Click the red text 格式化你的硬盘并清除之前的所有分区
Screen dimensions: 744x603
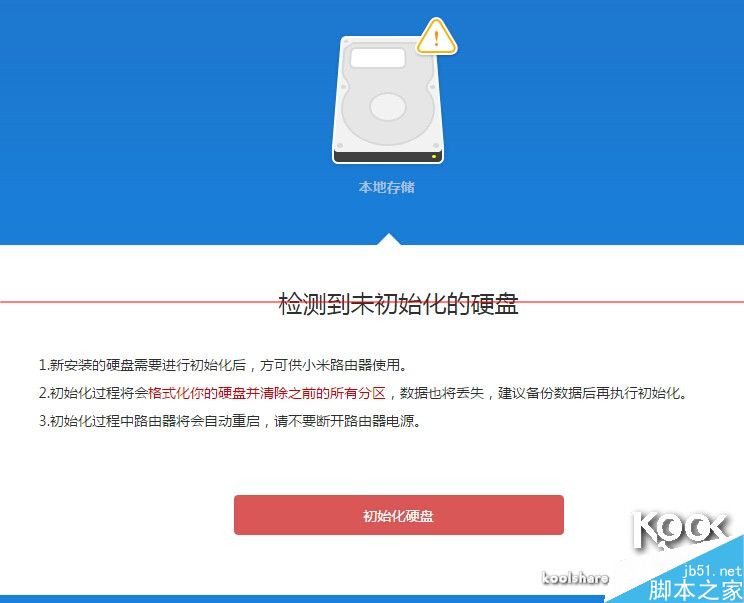click(267, 393)
